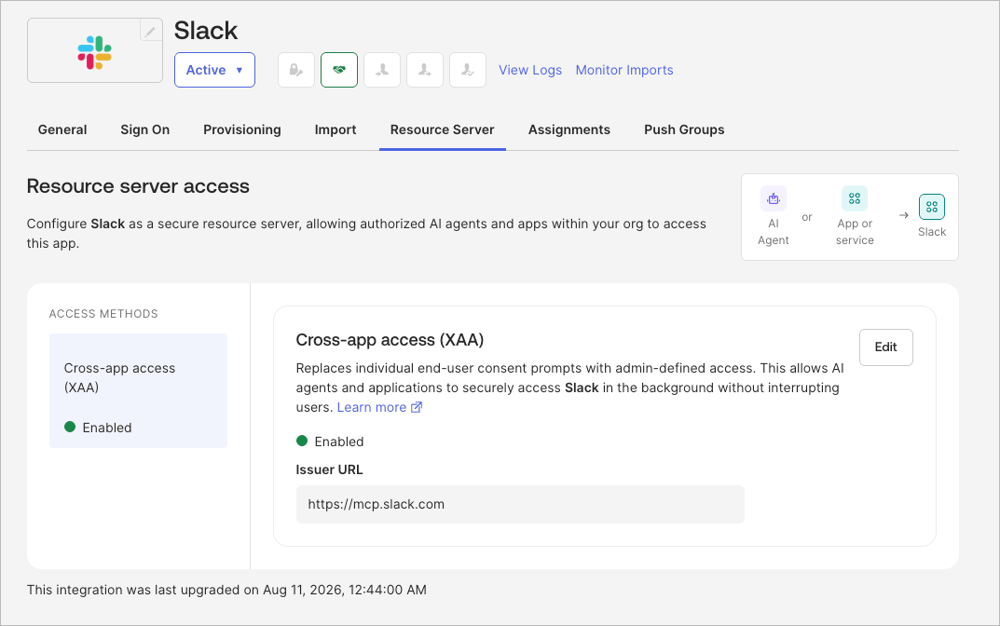Open the View Logs link
This screenshot has height=626, width=1000.
click(x=530, y=70)
